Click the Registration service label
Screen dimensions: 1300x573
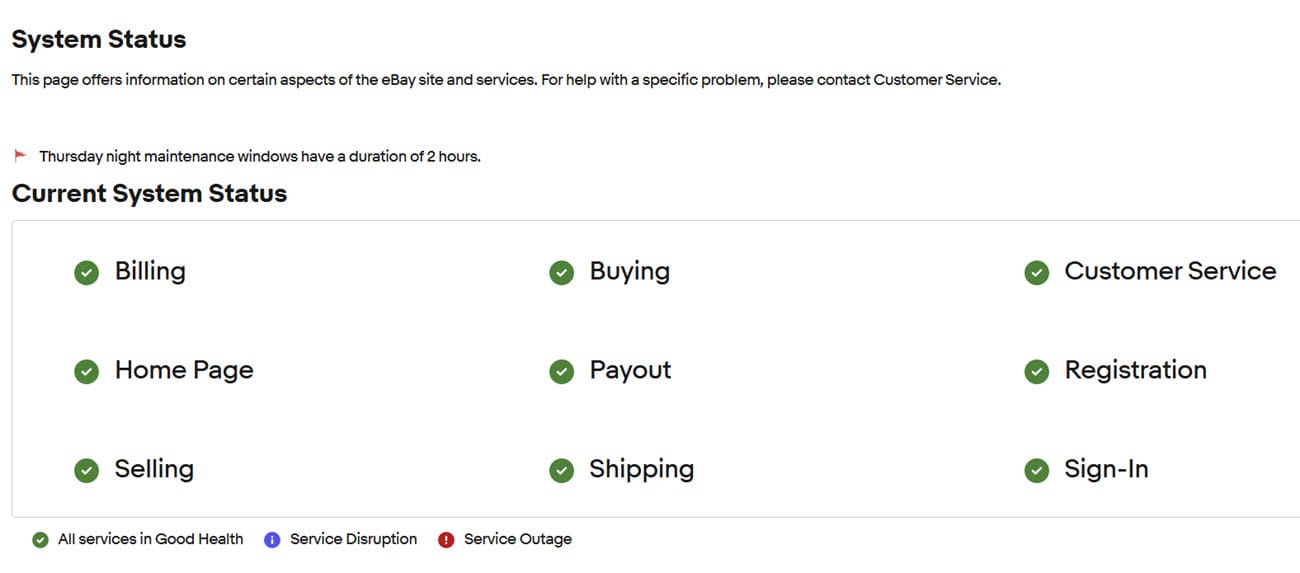click(1135, 370)
